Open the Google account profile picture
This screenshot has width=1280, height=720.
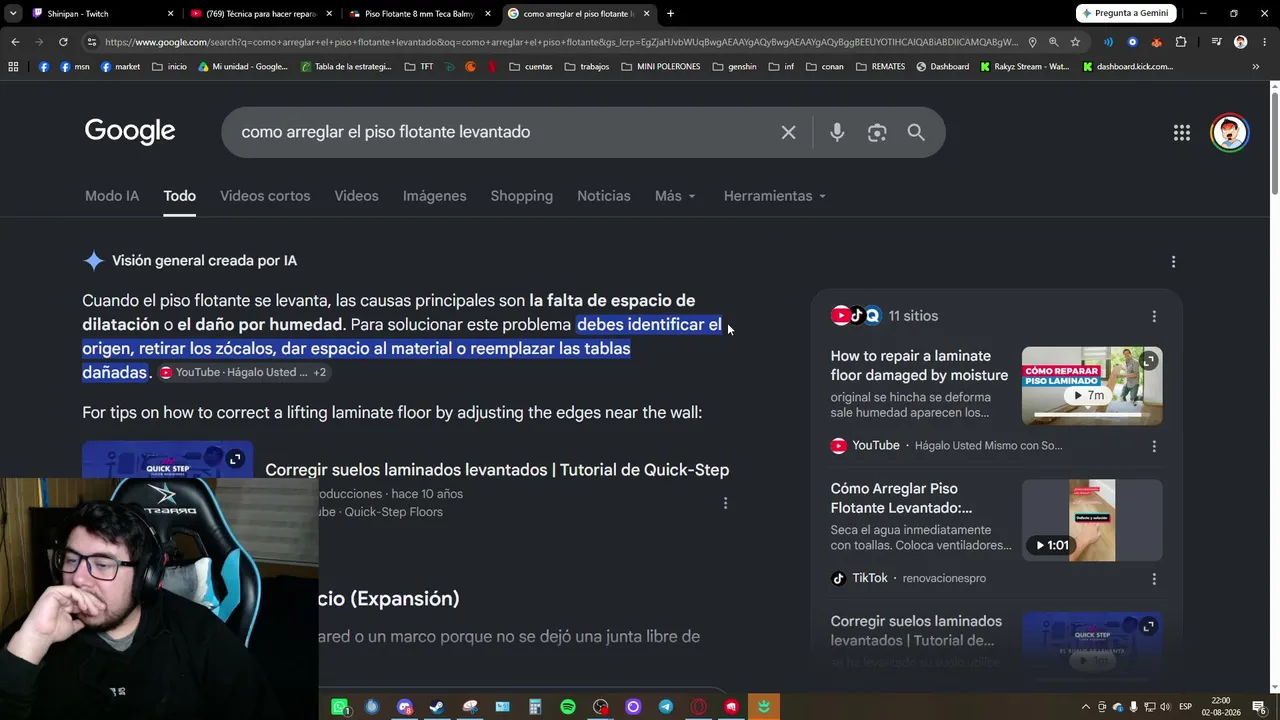1230,133
